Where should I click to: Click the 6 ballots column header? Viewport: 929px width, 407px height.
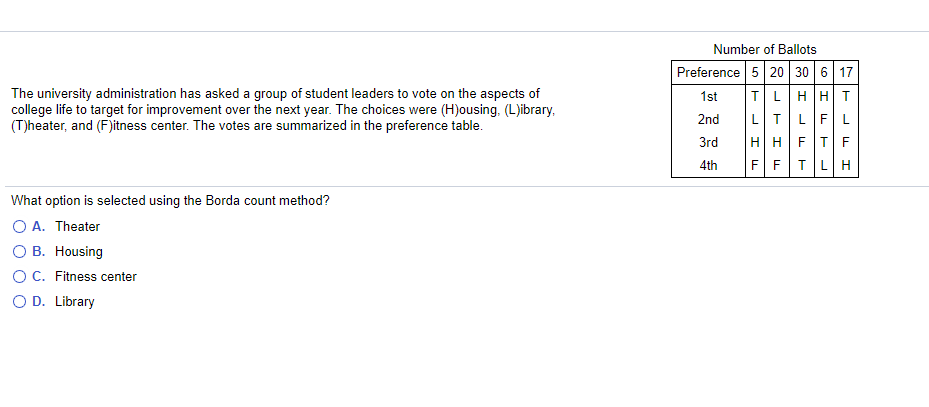click(824, 72)
